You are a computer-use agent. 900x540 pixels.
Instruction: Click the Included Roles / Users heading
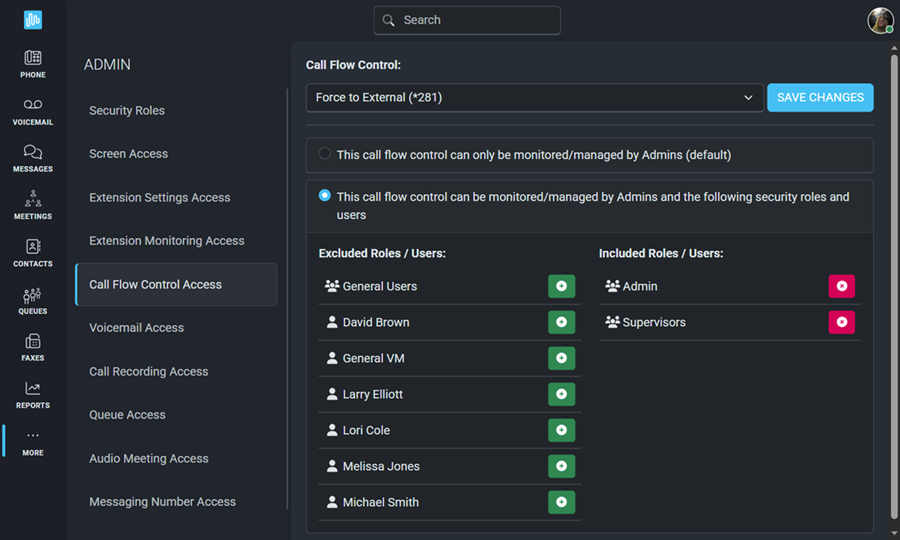[661, 253]
